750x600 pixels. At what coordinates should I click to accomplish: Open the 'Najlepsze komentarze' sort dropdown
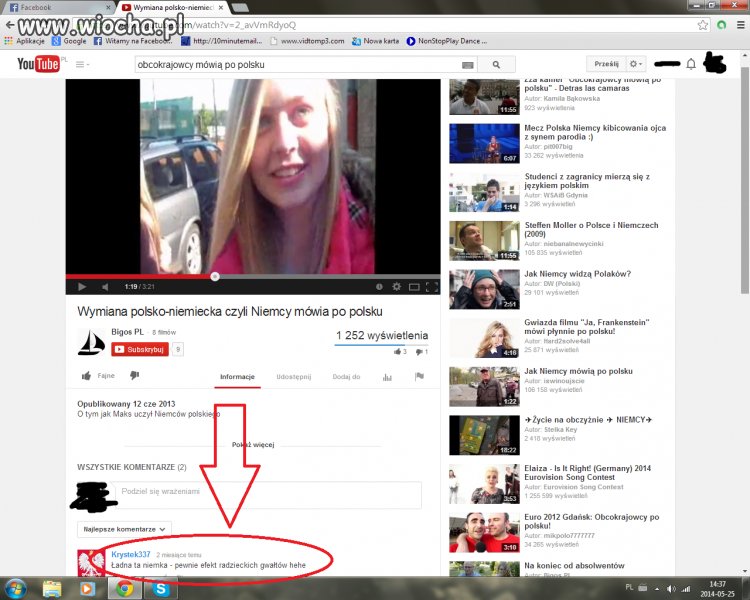point(124,529)
